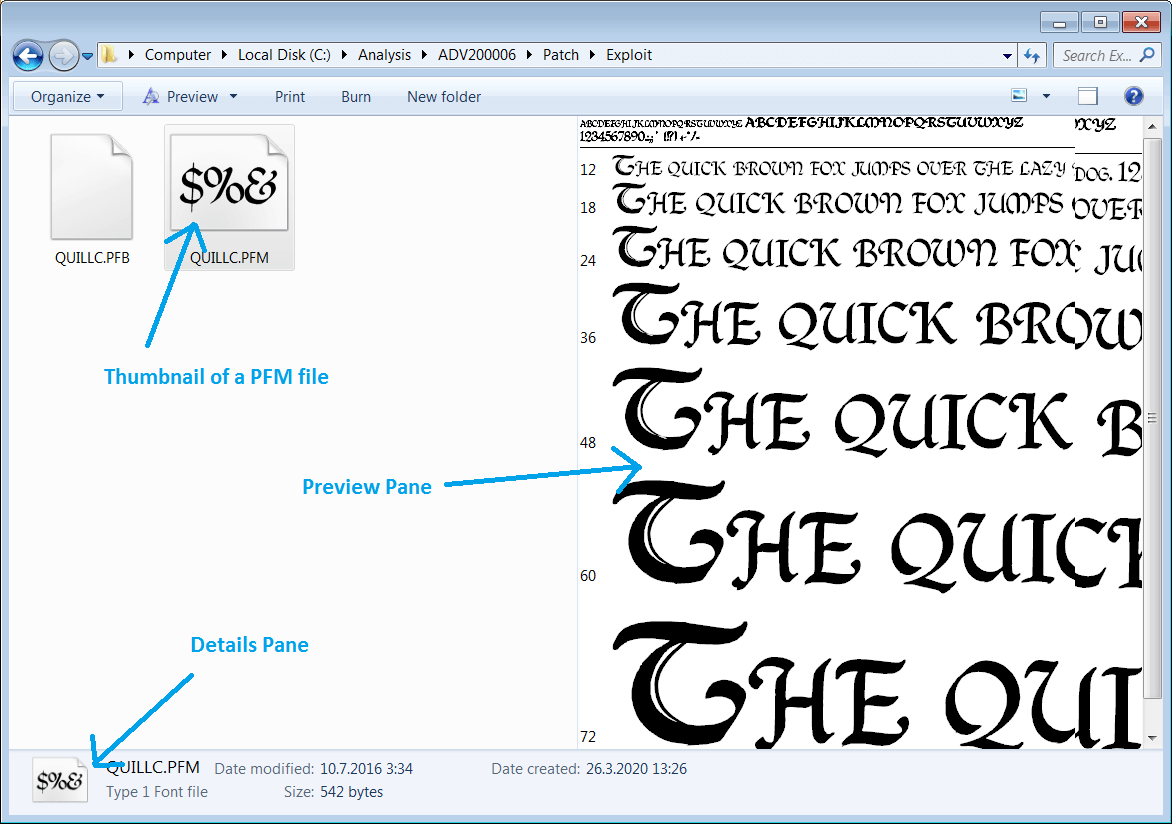Toggle the preview pane icon

[1086, 96]
